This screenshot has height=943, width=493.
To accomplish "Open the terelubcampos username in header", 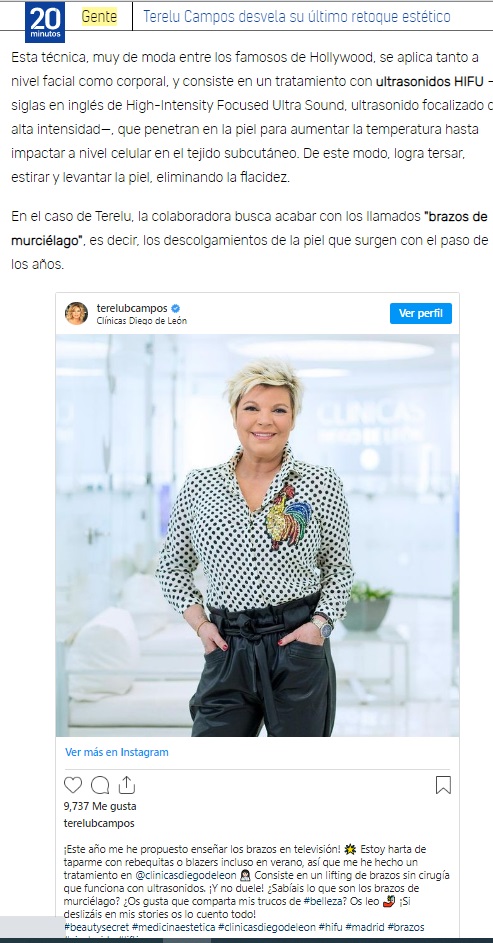I will point(132,309).
